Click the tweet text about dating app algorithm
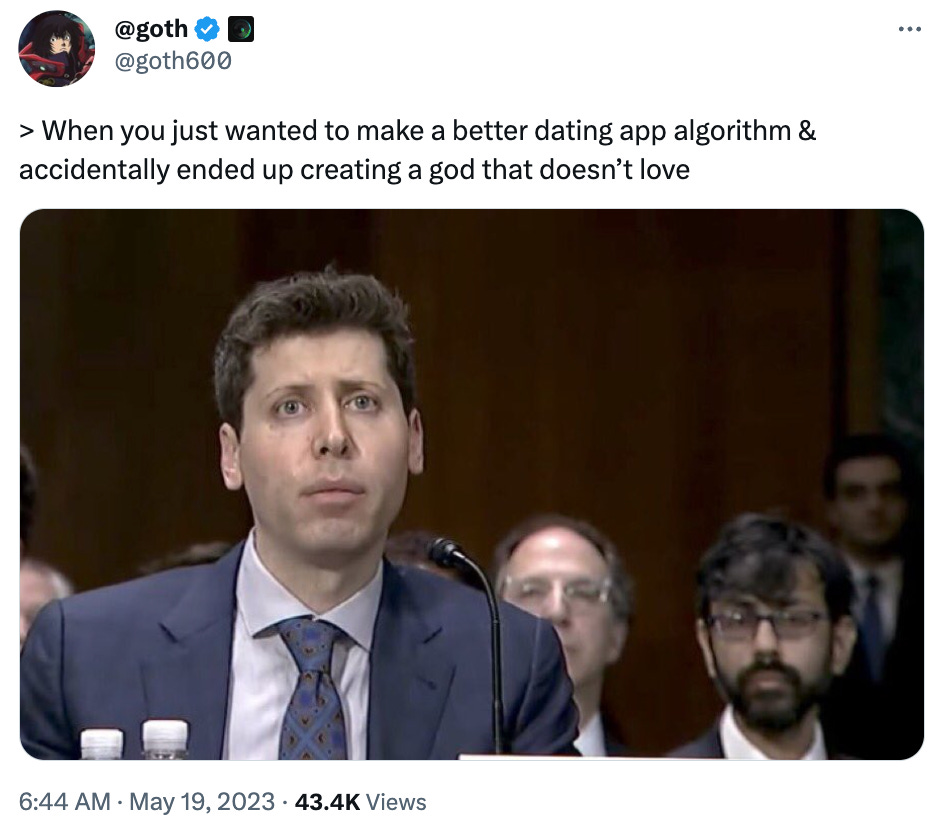This screenshot has width=944, height=834. 417,150
